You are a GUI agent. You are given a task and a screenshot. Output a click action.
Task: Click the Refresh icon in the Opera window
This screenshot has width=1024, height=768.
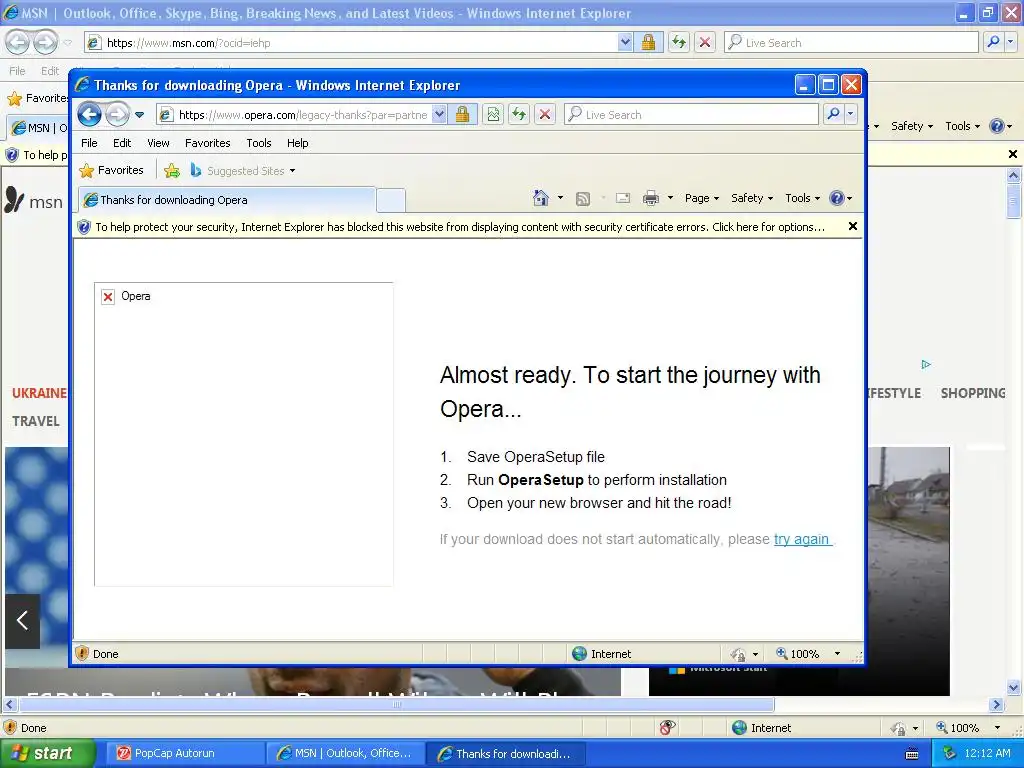(x=519, y=115)
